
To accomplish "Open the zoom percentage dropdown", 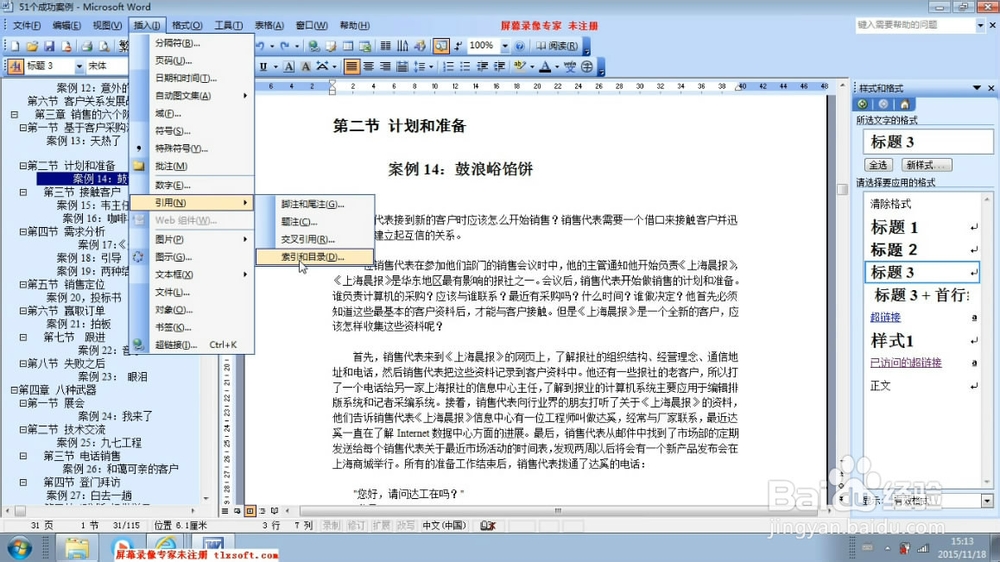I will (x=505, y=46).
